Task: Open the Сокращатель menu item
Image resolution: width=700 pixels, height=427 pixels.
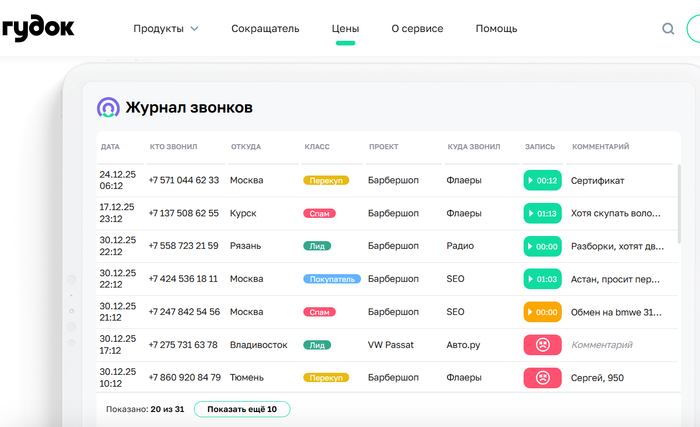Action: point(265,29)
